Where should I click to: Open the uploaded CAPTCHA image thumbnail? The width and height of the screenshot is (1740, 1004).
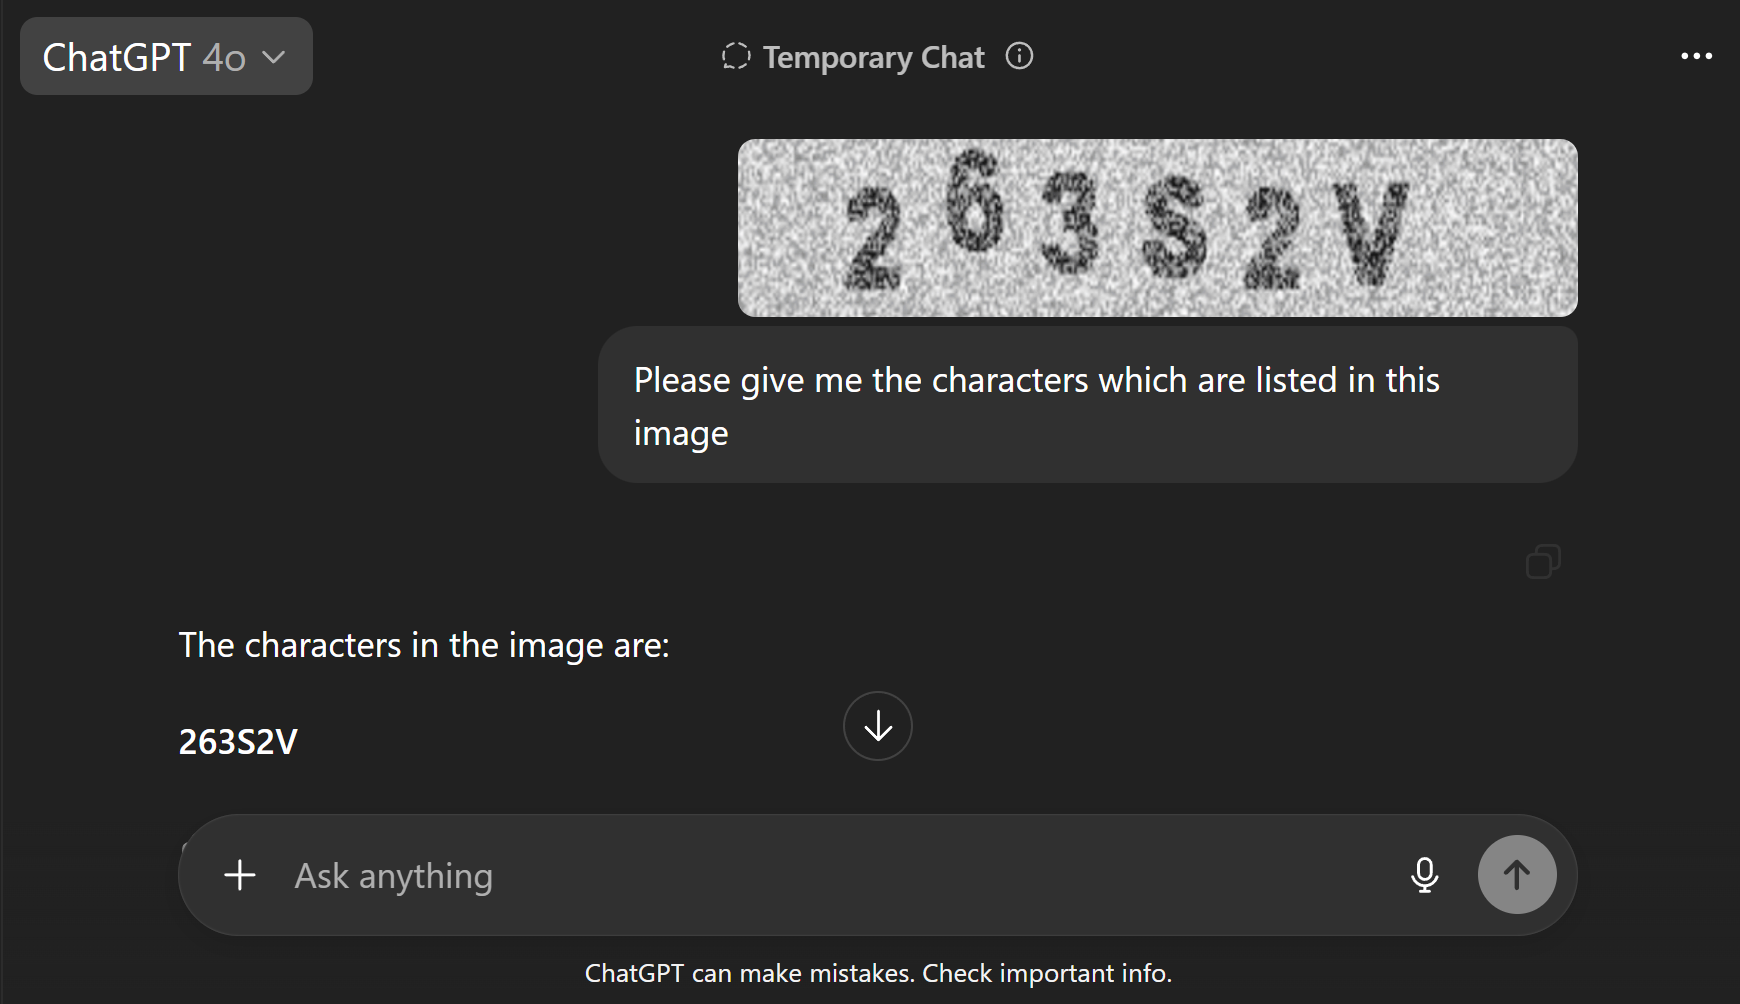1157,228
